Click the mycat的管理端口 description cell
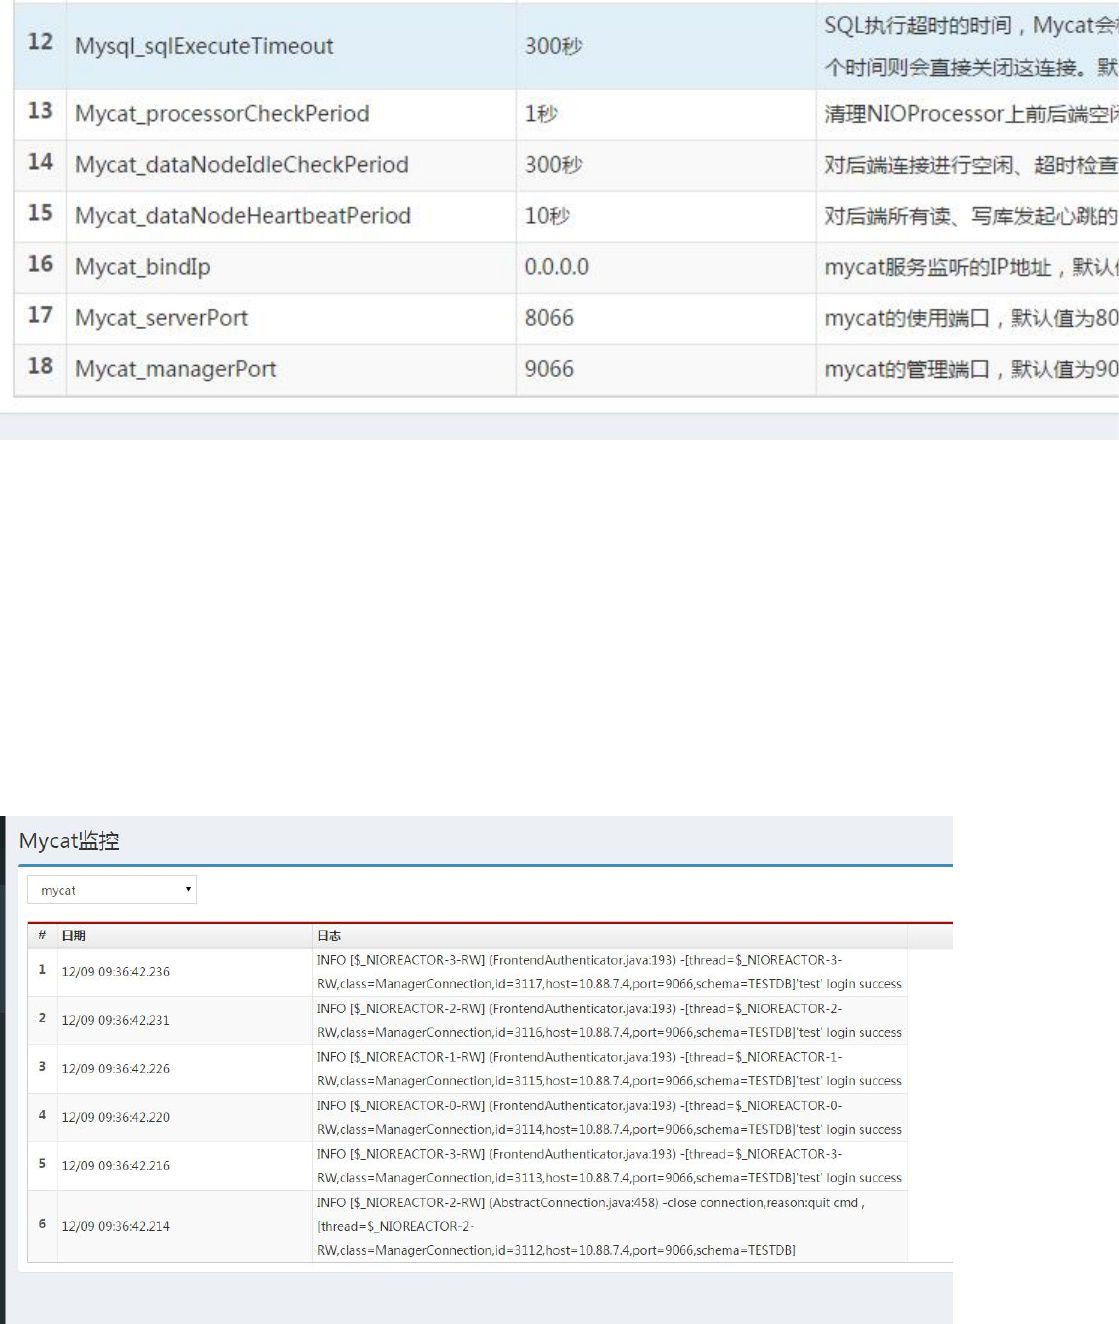The width and height of the screenshot is (1119, 1324). coord(967,369)
